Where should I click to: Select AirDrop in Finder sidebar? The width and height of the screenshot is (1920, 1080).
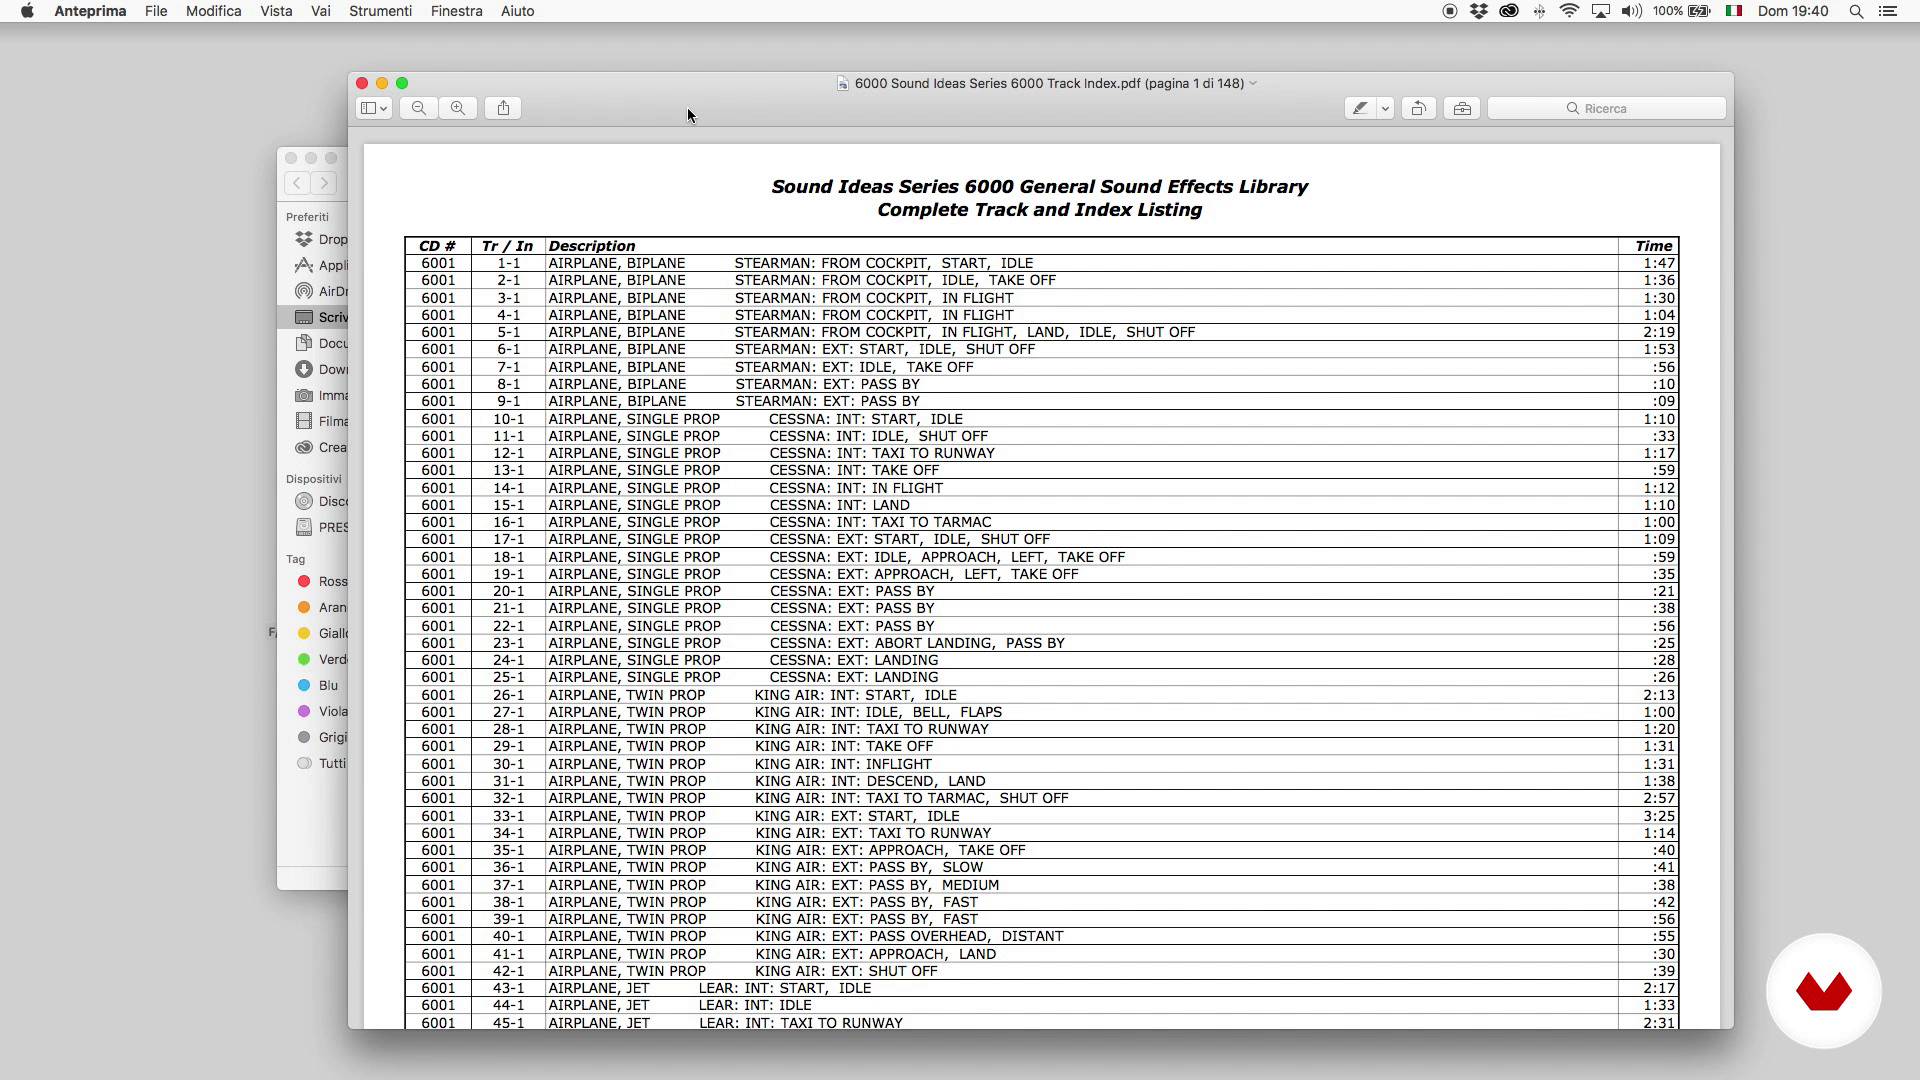pyautogui.click(x=313, y=292)
